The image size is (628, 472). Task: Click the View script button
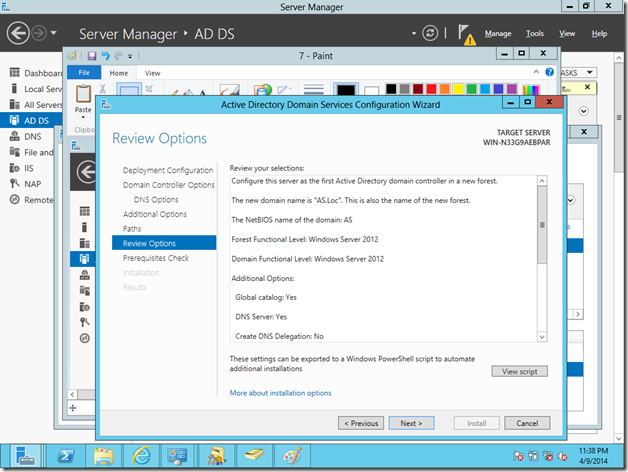(519, 371)
